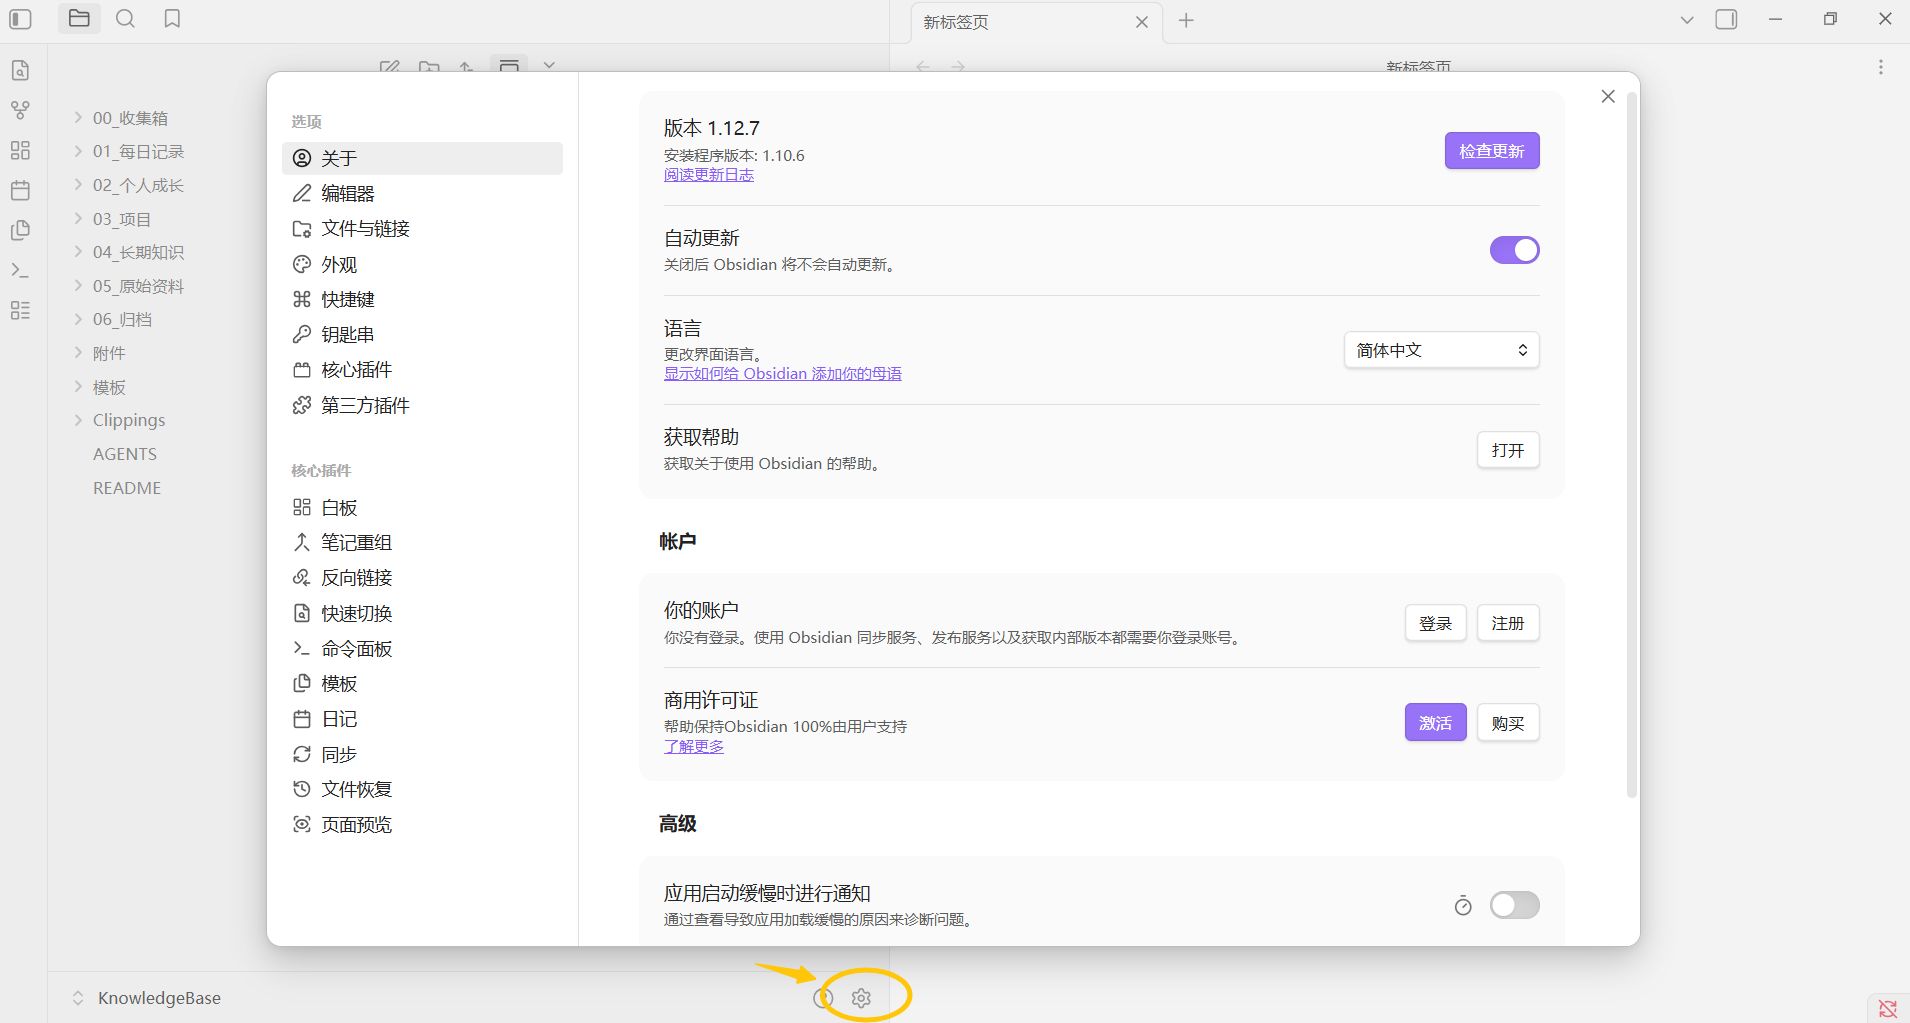The height and width of the screenshot is (1023, 1910).
Task: Close the settings dialog
Action: click(x=1608, y=96)
